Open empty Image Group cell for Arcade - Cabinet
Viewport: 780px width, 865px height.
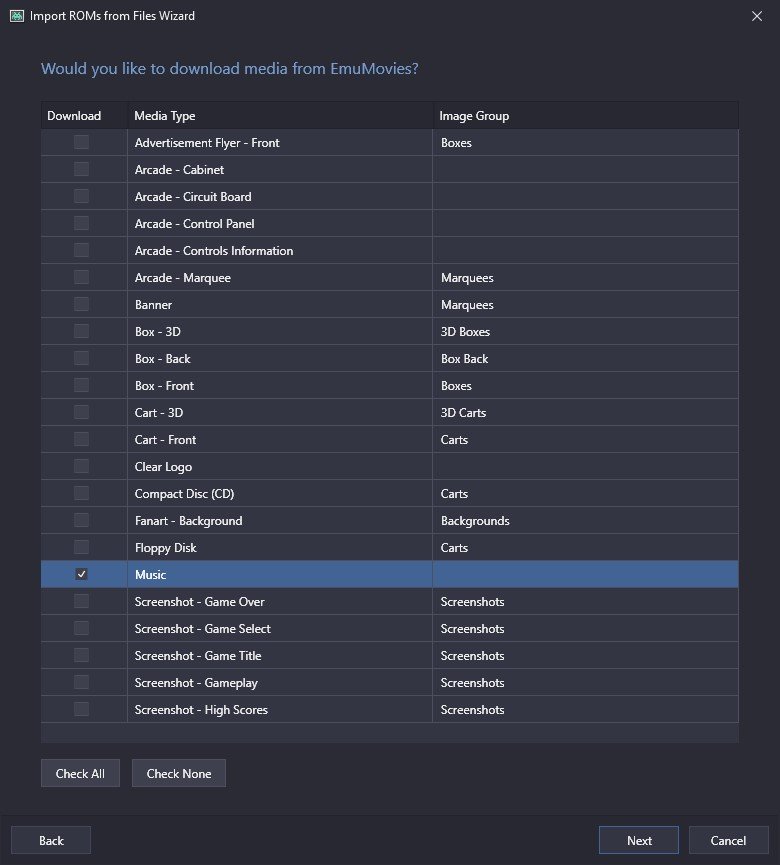coord(585,169)
